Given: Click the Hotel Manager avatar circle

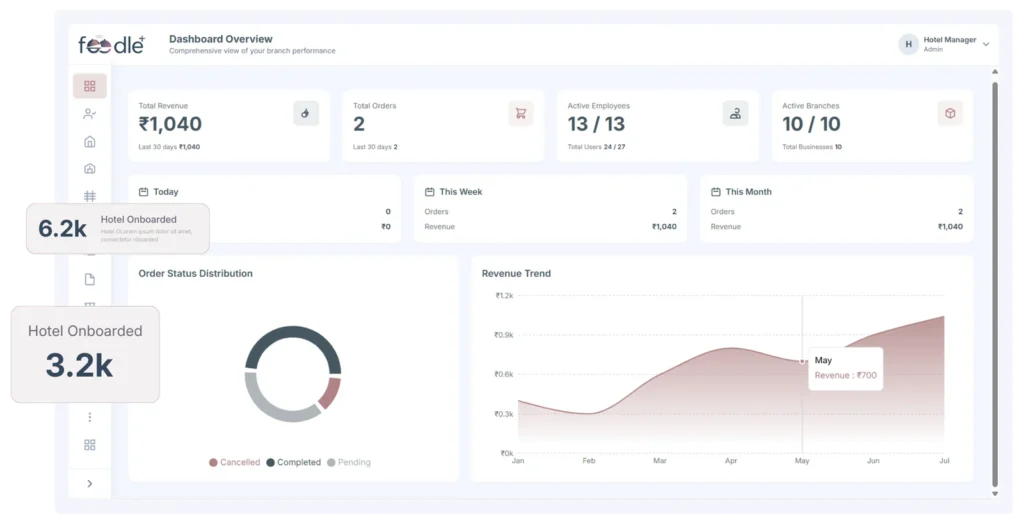Looking at the screenshot, I should pyautogui.click(x=908, y=44).
